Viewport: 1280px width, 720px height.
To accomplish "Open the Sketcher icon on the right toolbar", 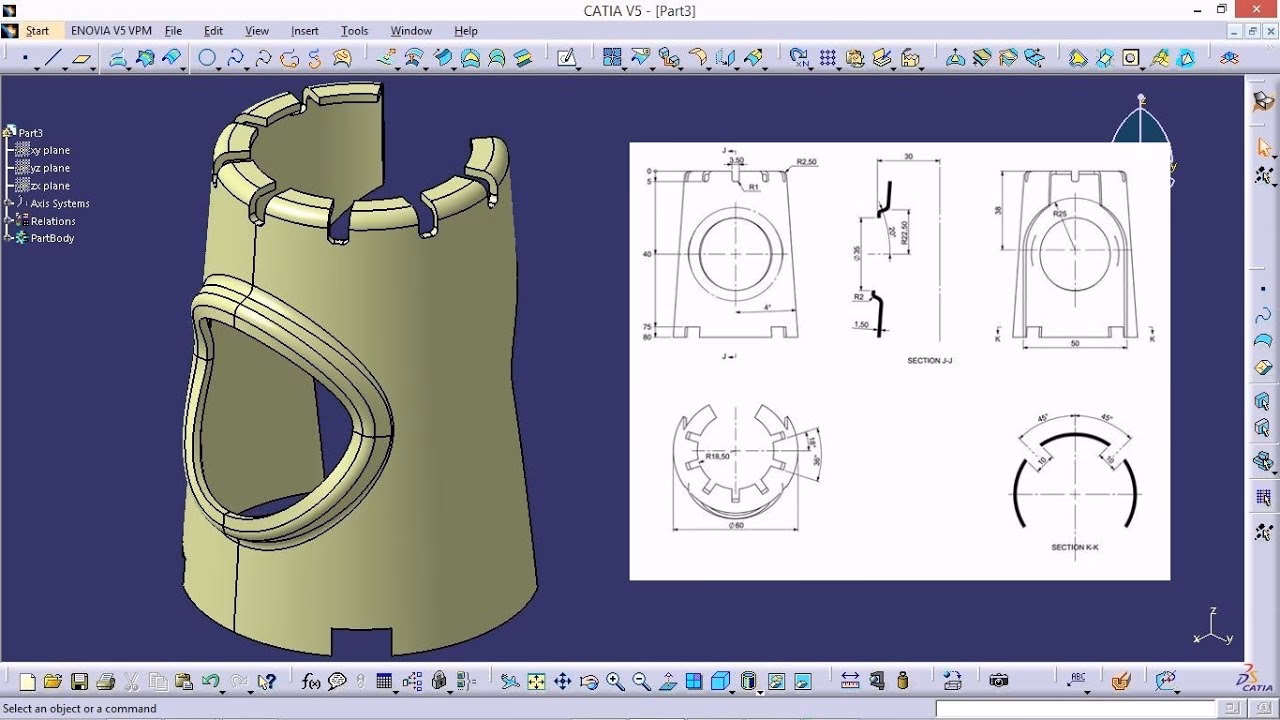I will point(1262,100).
